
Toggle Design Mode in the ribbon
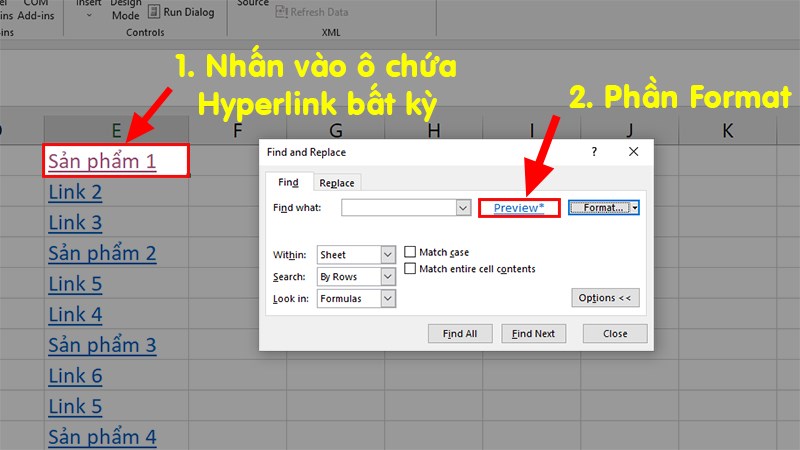(x=126, y=10)
